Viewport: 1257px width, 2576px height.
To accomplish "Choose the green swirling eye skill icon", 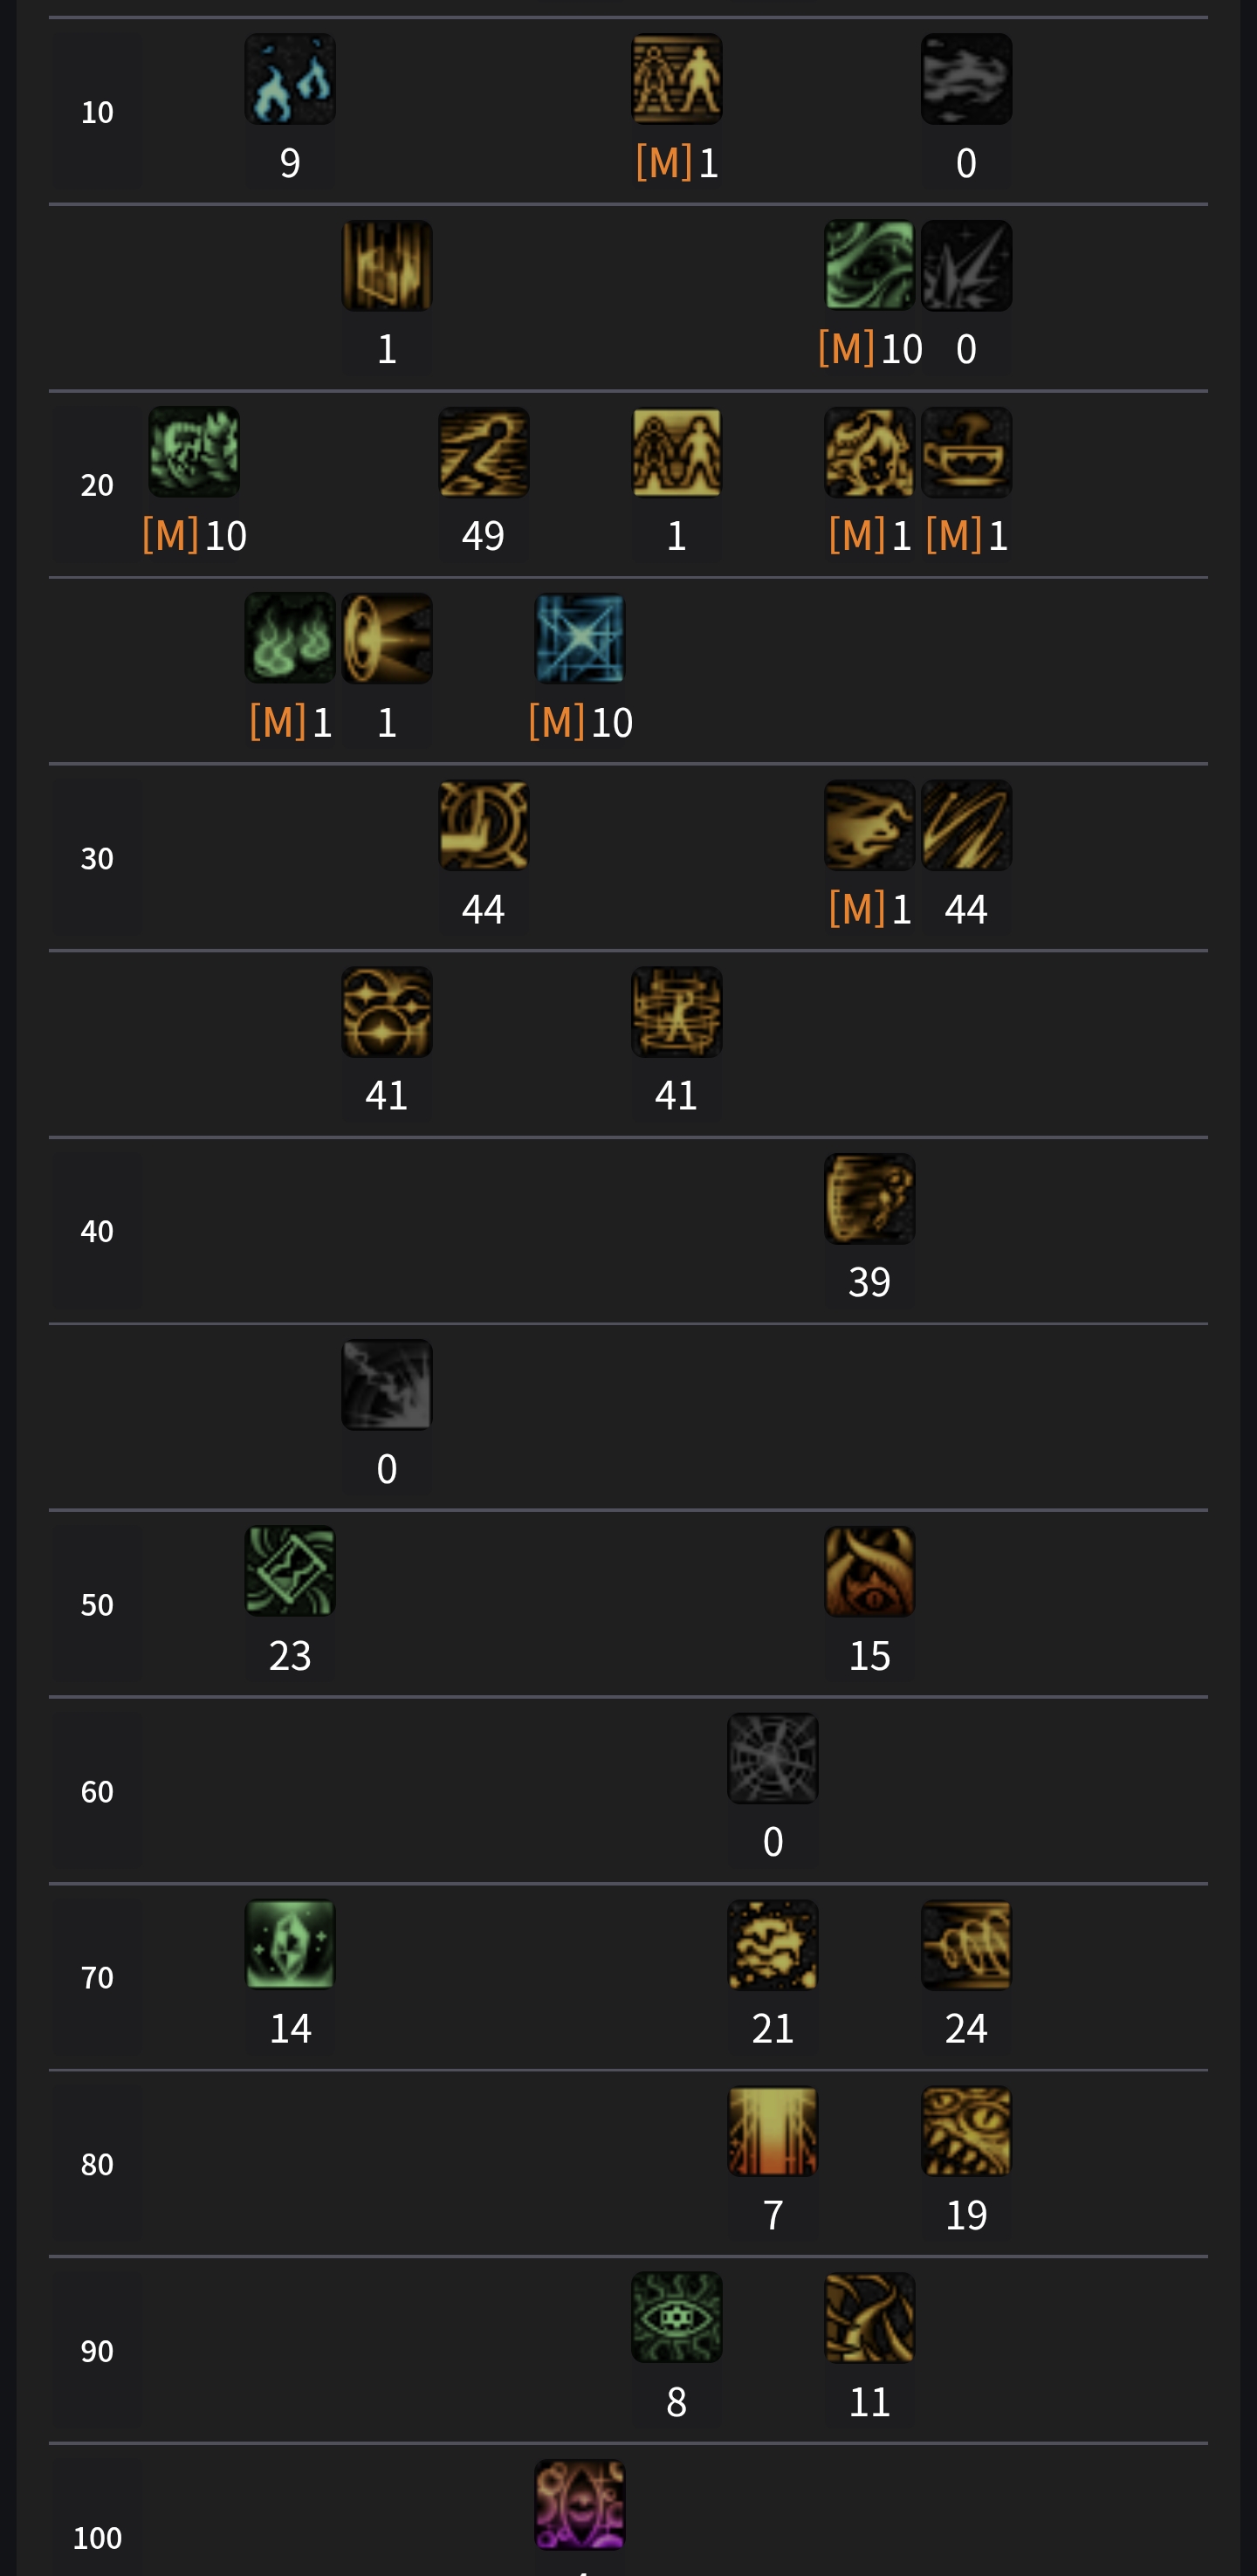I will pos(869,266).
